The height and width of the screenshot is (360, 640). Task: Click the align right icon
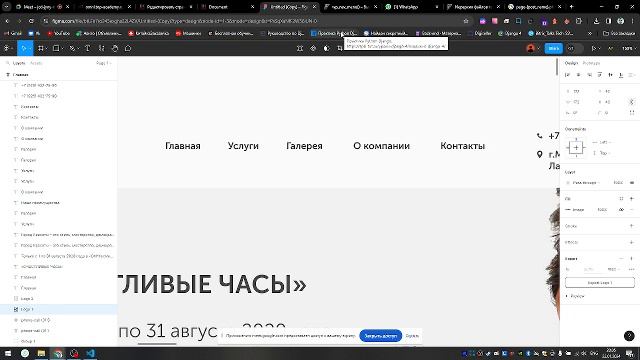[x=589, y=75]
